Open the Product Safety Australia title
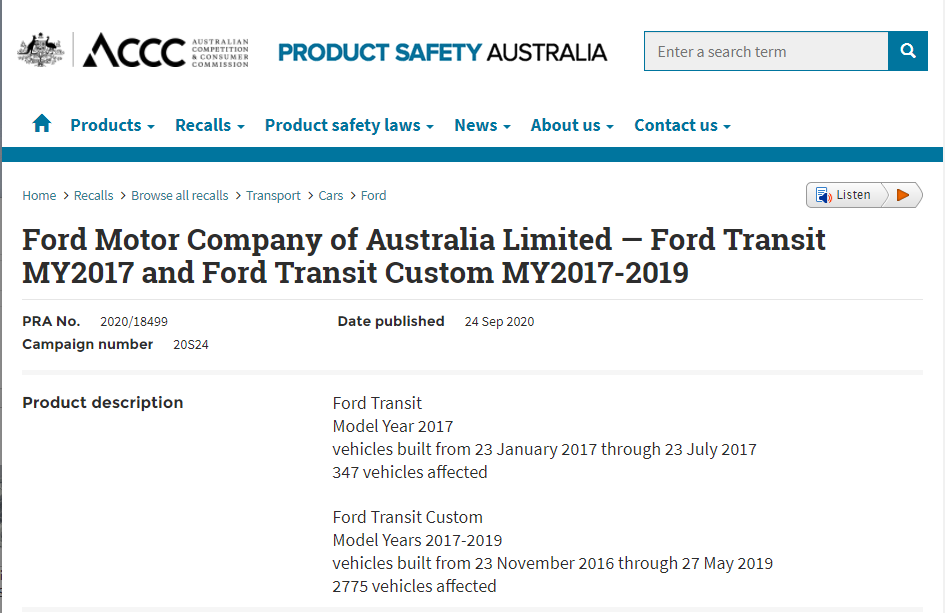Screen dimensions: 945x613 click(442, 52)
